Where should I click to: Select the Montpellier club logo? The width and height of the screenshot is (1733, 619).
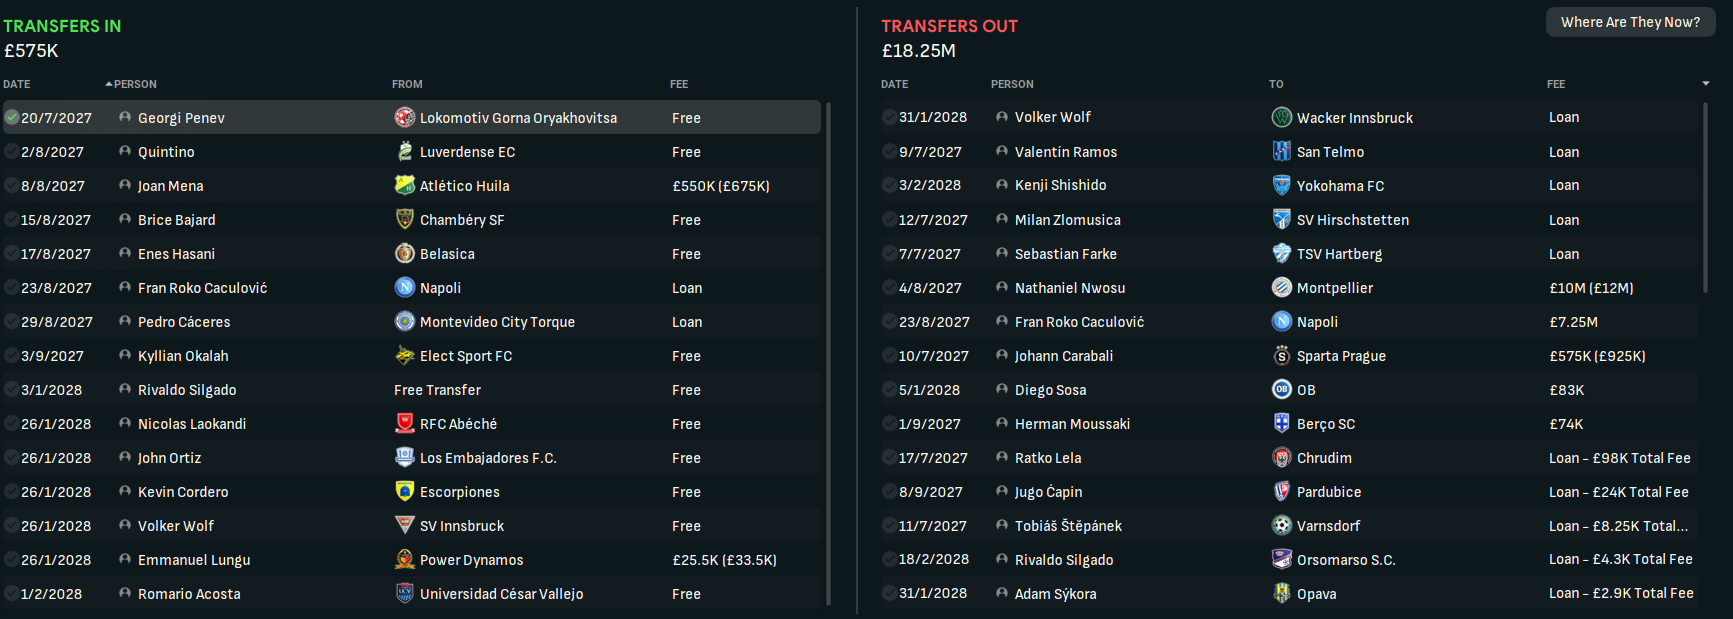pos(1282,288)
